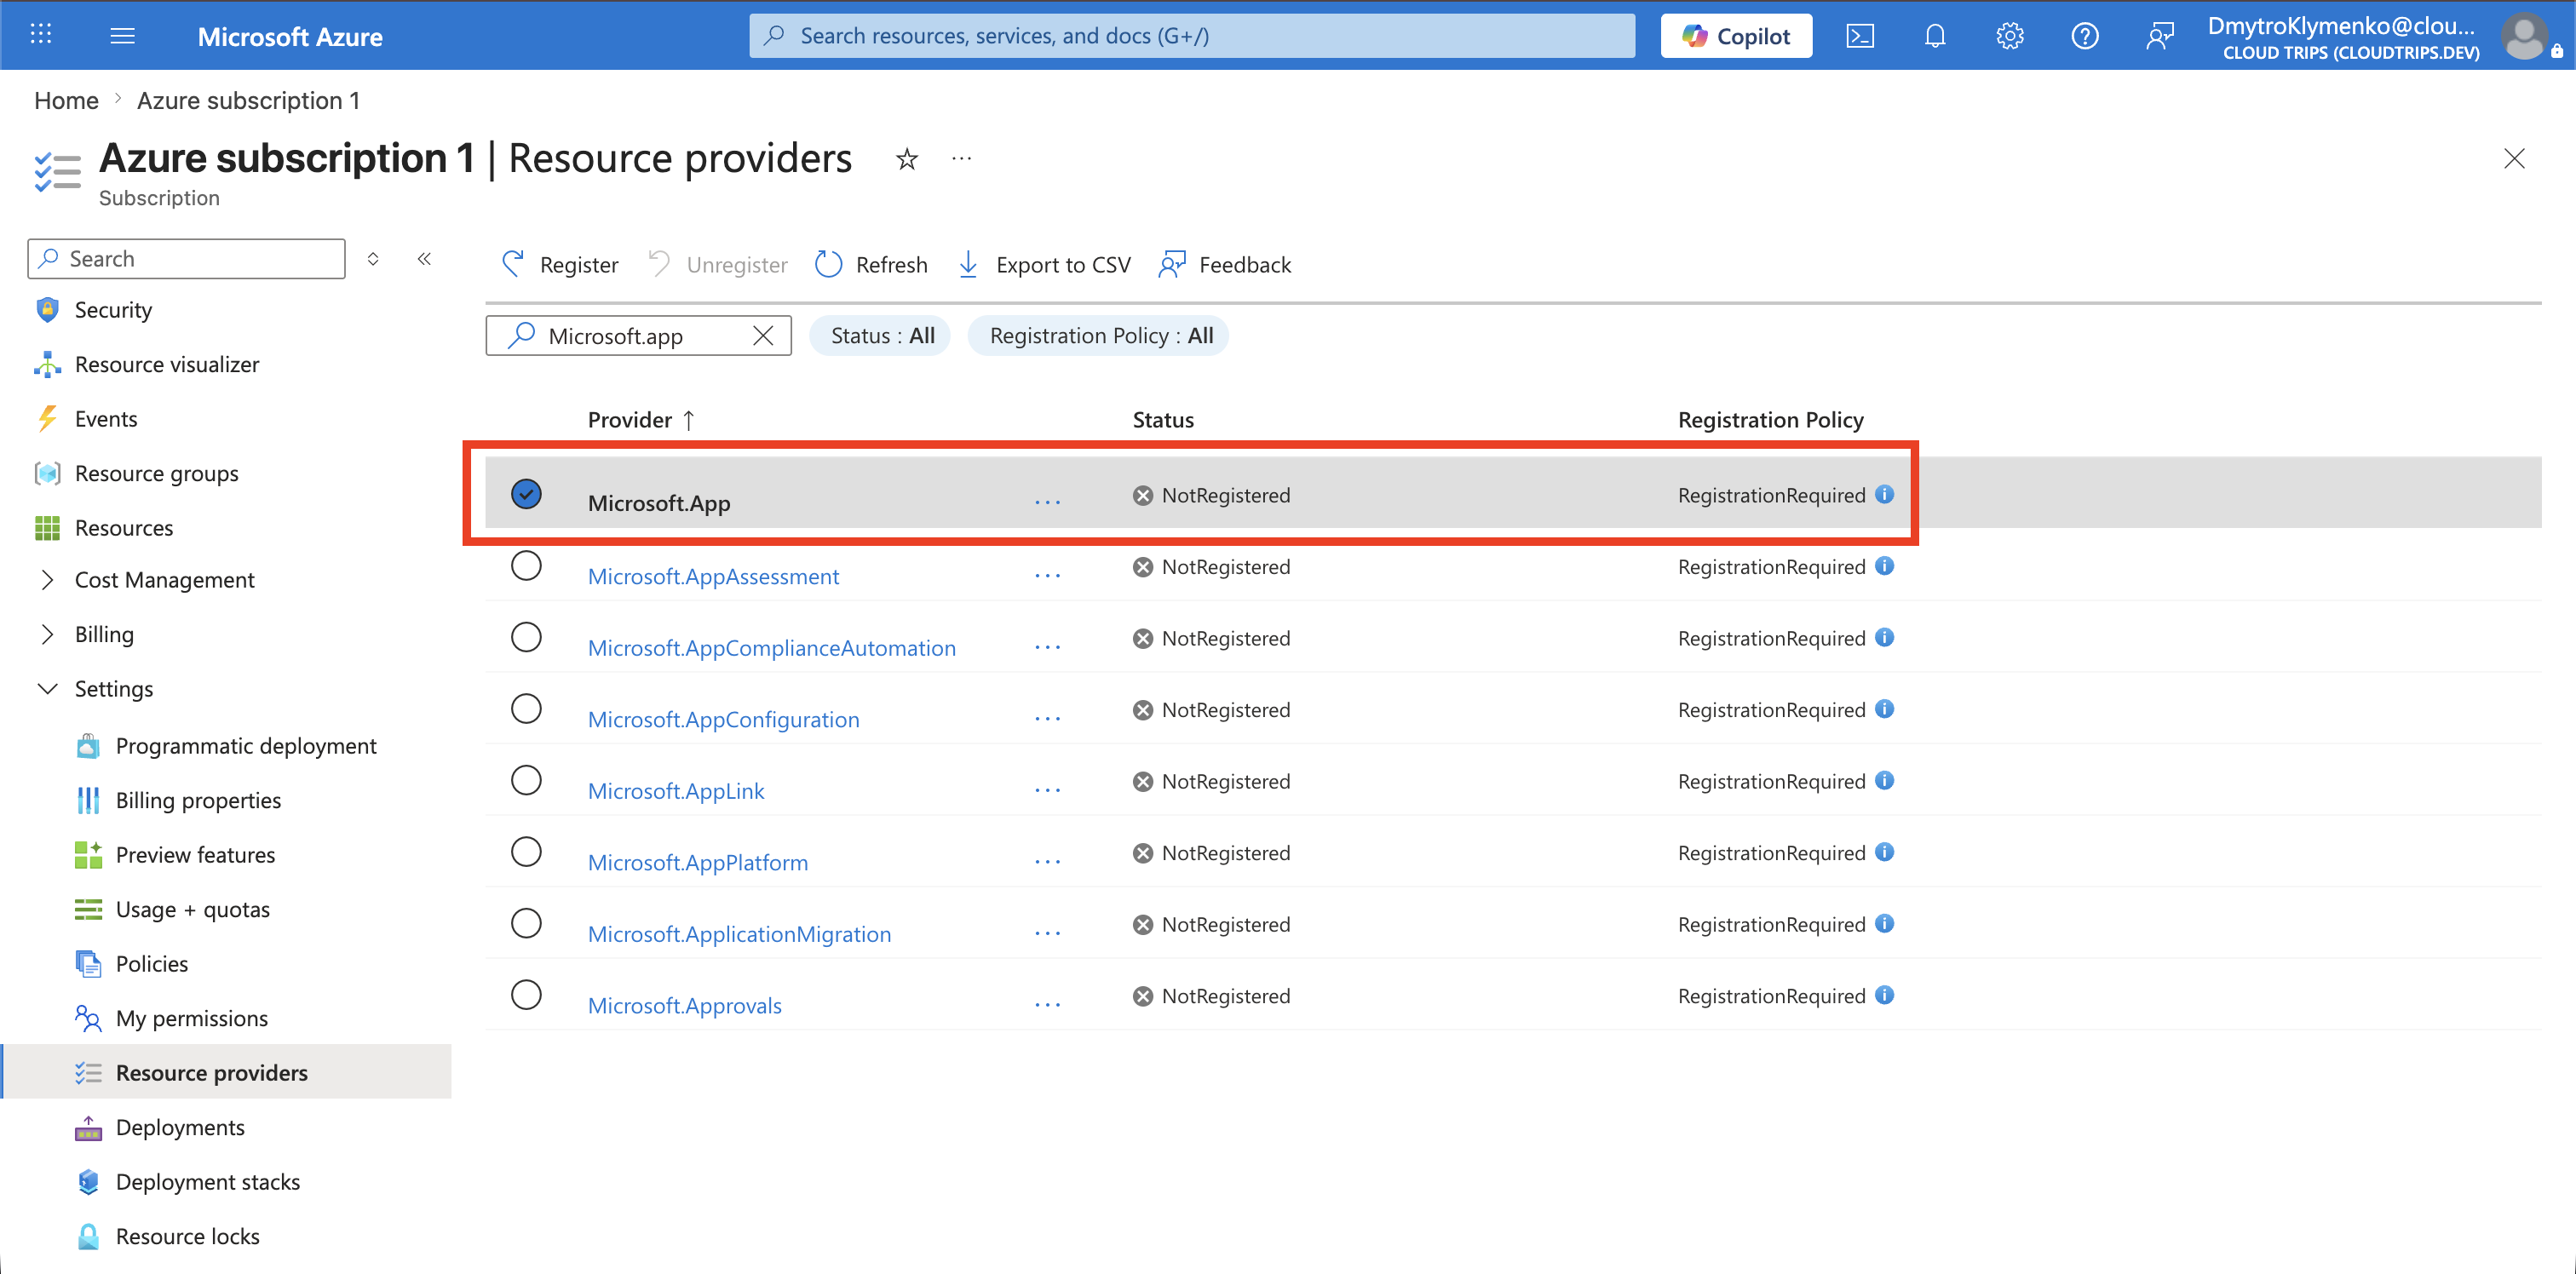Screen dimensions: 2576x1274
Task: Open Programmatic deployment in Settings
Action: pyautogui.click(x=246, y=746)
